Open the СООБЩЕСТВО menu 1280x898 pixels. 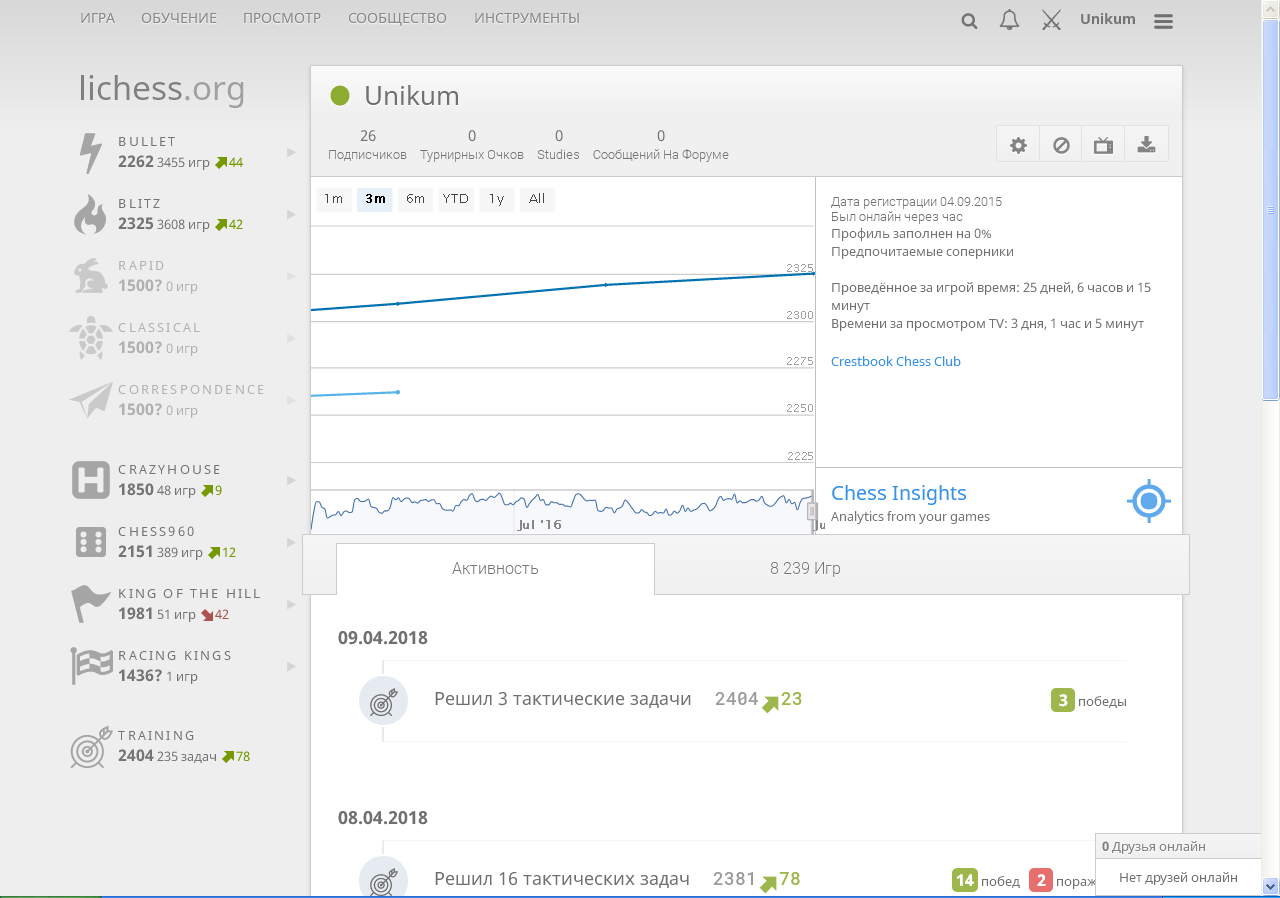(398, 18)
